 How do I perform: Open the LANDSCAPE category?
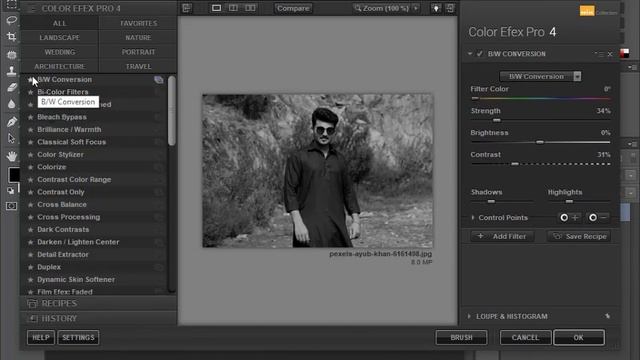click(60, 38)
